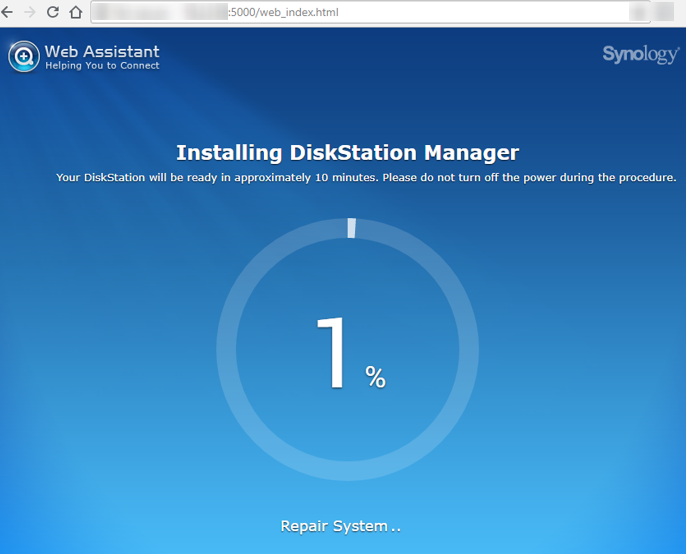The image size is (688, 554).
Task: Click the large number 1 progress value
Action: coord(333,353)
